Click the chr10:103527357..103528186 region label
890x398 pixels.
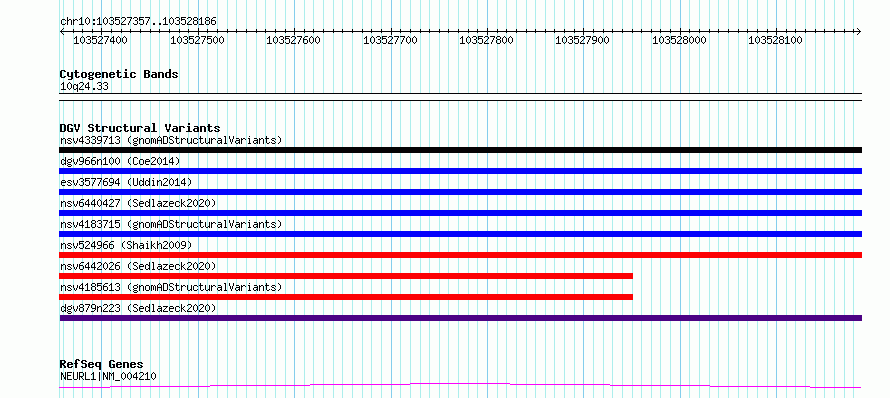coord(138,22)
